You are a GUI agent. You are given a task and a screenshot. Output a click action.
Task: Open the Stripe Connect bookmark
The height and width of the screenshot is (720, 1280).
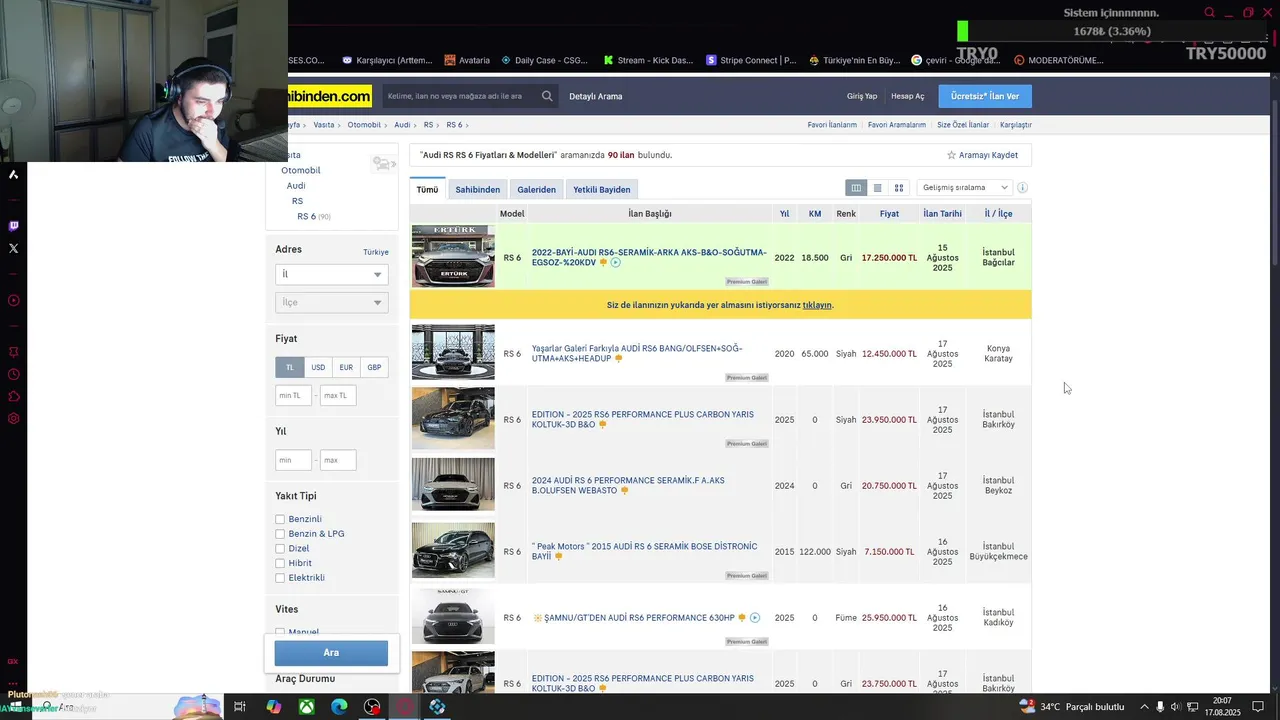click(751, 60)
